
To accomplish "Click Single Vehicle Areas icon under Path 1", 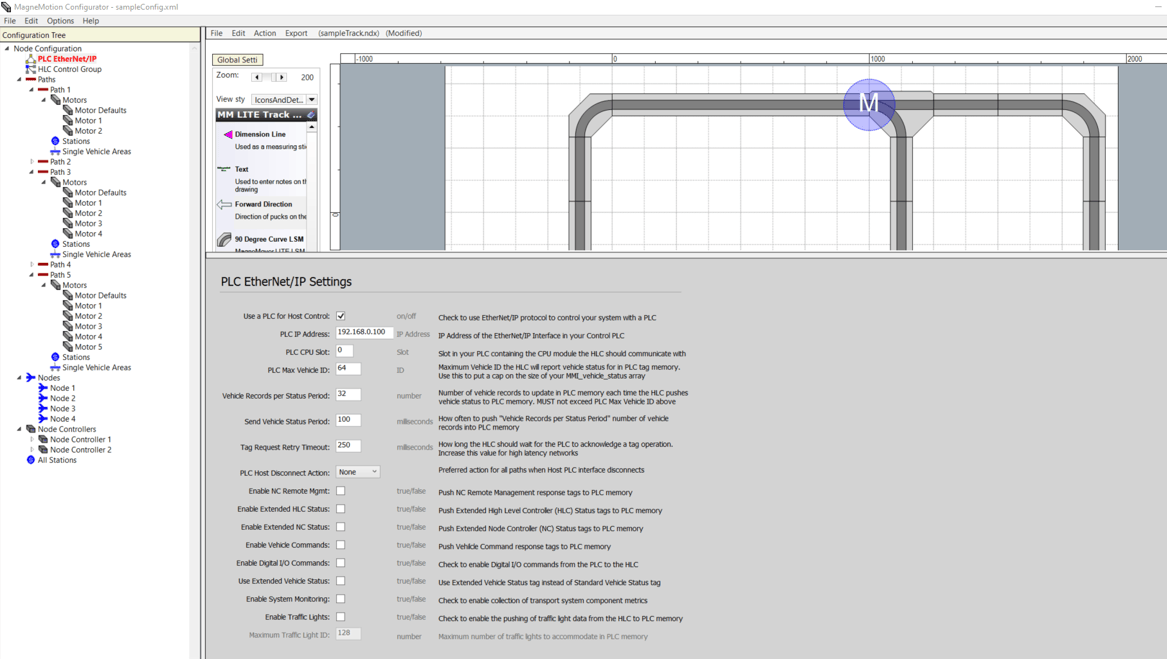I will click(55, 151).
